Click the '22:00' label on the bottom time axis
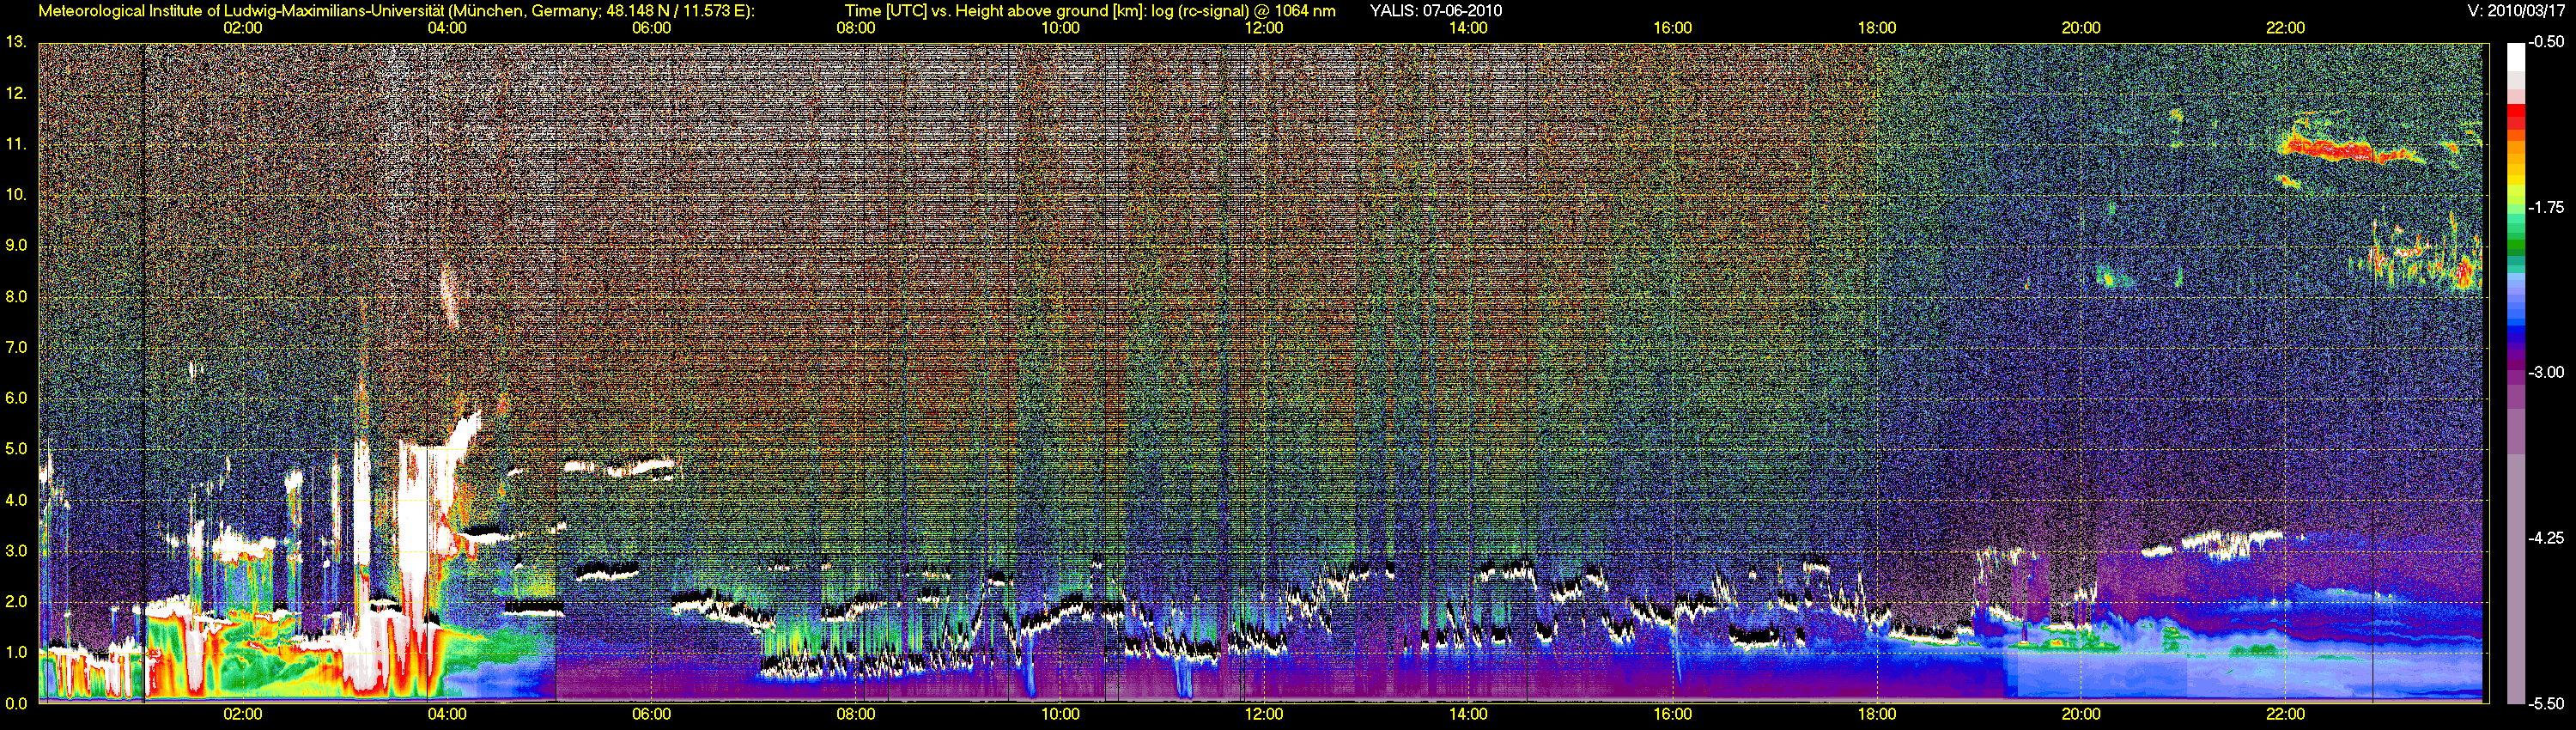Image resolution: width=2576 pixels, height=730 pixels. pos(2285,714)
